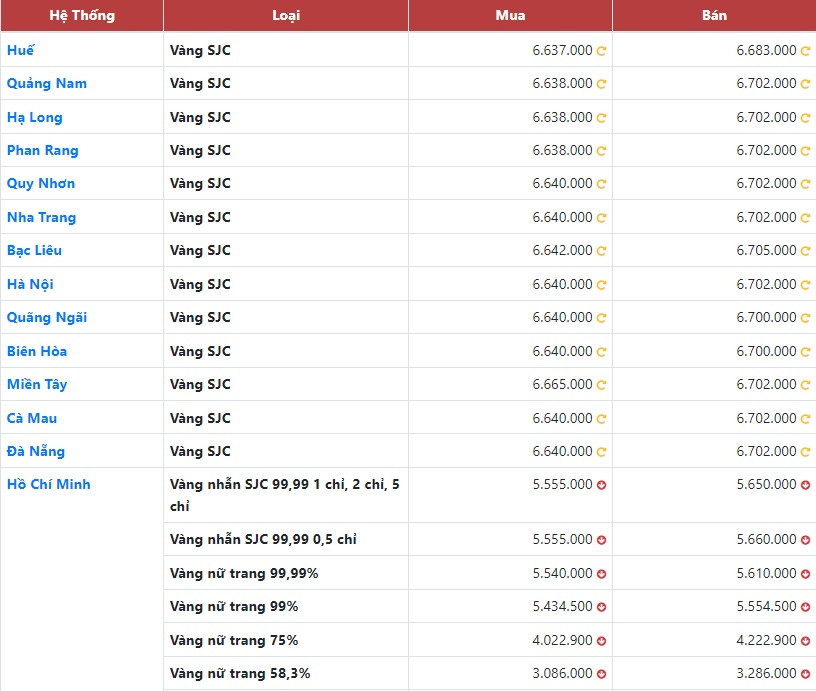Select the Vàng nữ trang 99,99% row label
The height and width of the screenshot is (691, 816).
(244, 573)
